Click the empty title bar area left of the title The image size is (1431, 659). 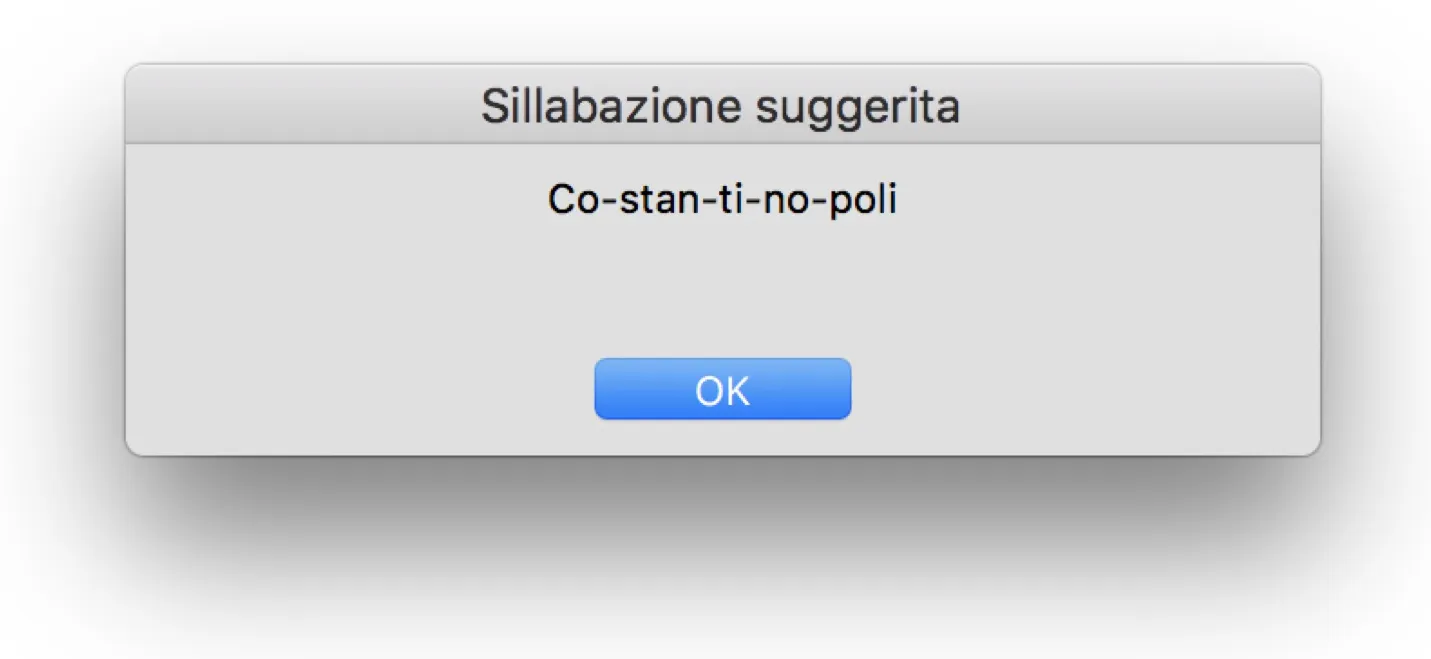(x=300, y=106)
